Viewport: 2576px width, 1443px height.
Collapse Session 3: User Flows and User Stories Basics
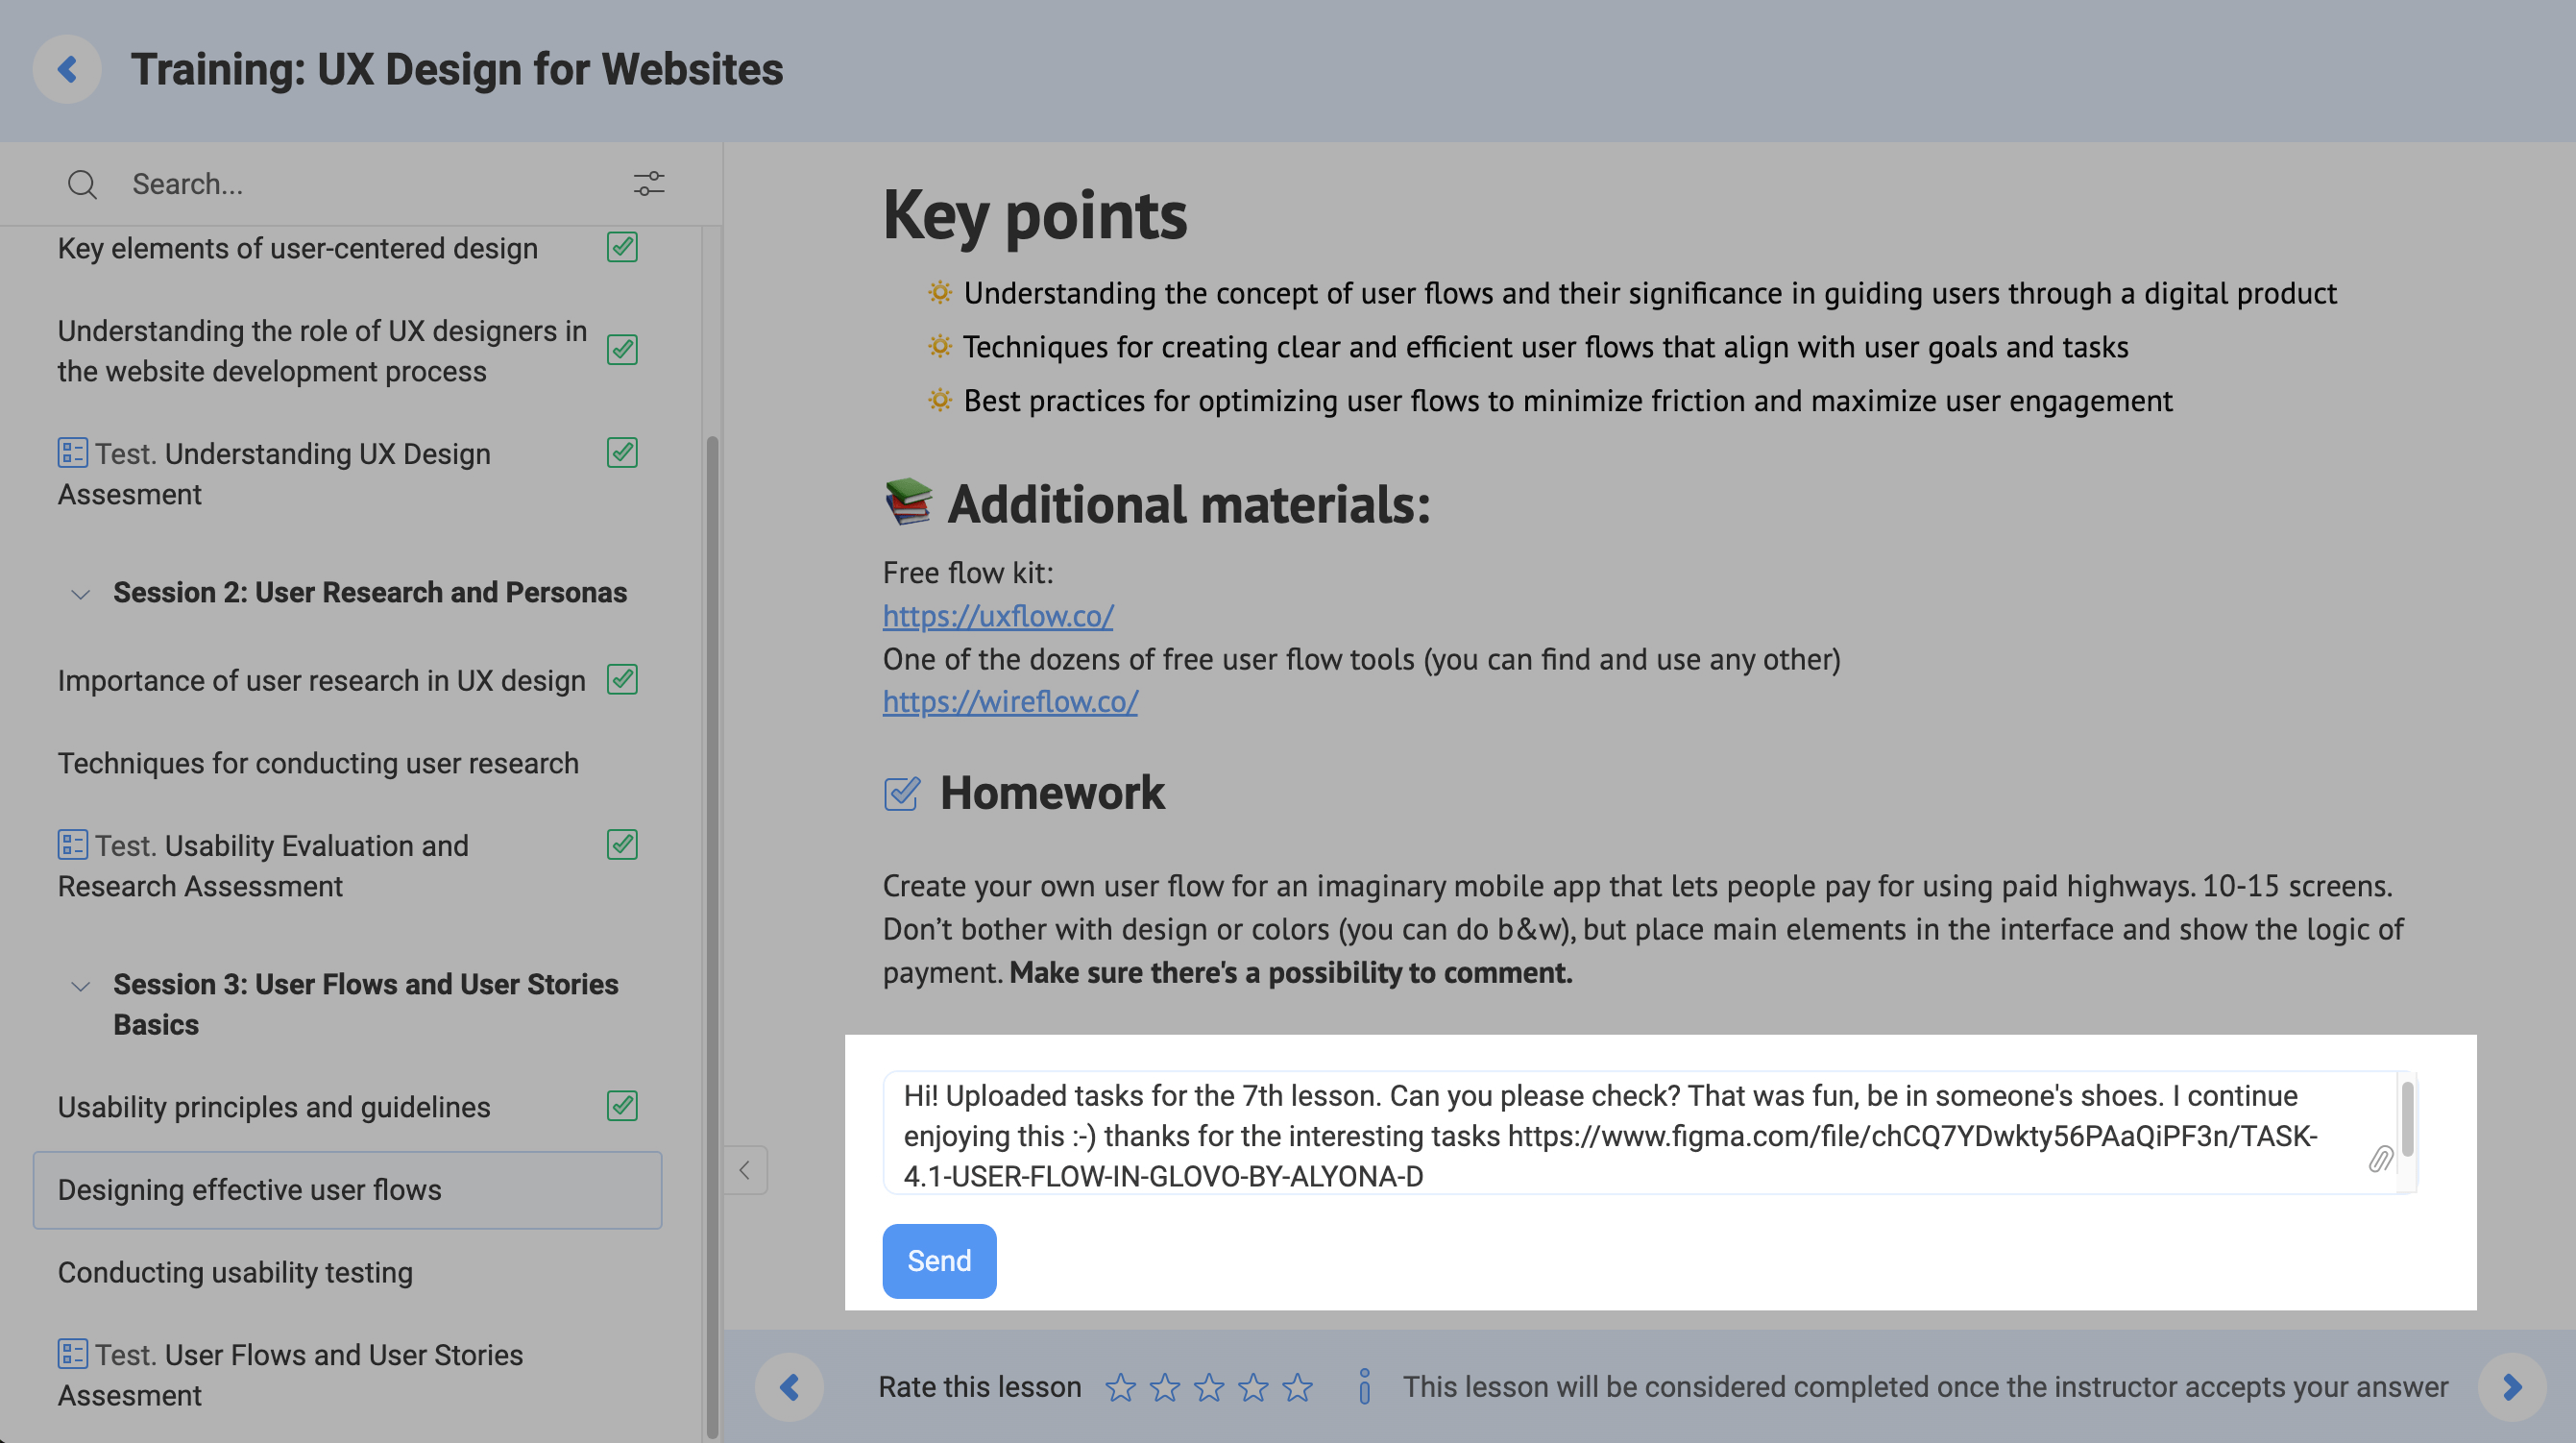click(81, 986)
